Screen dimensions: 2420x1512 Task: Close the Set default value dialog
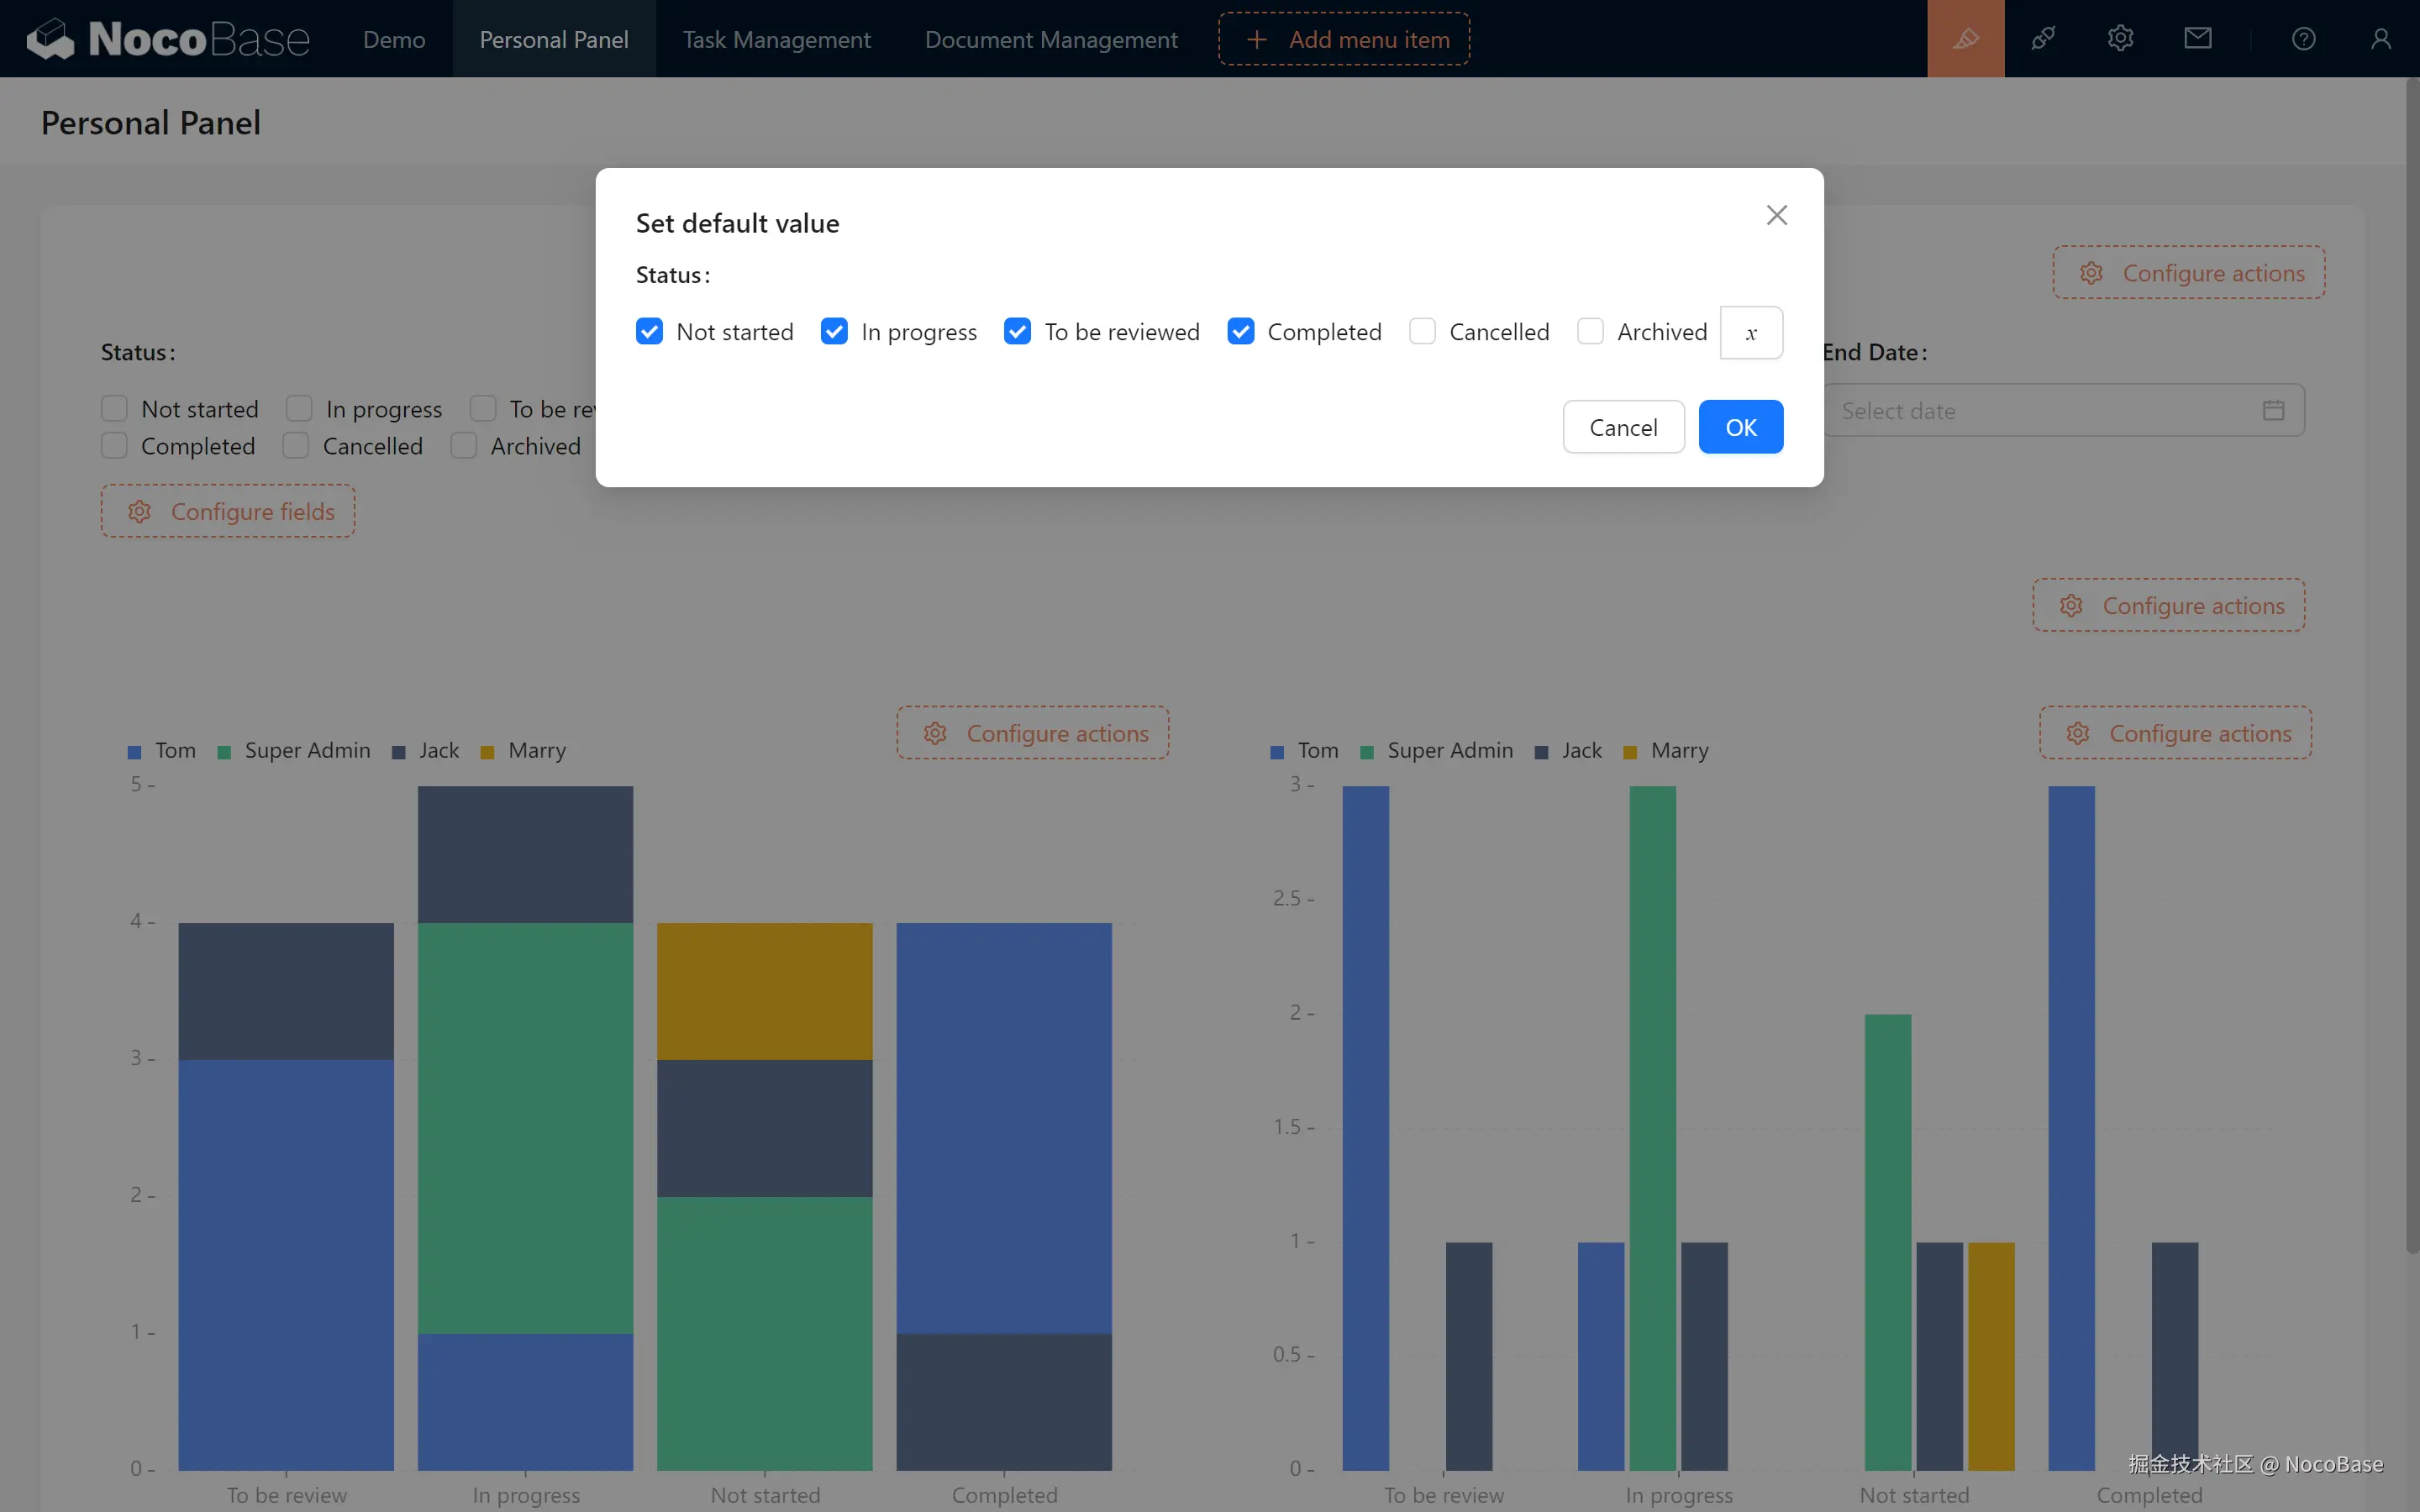[x=1776, y=215]
